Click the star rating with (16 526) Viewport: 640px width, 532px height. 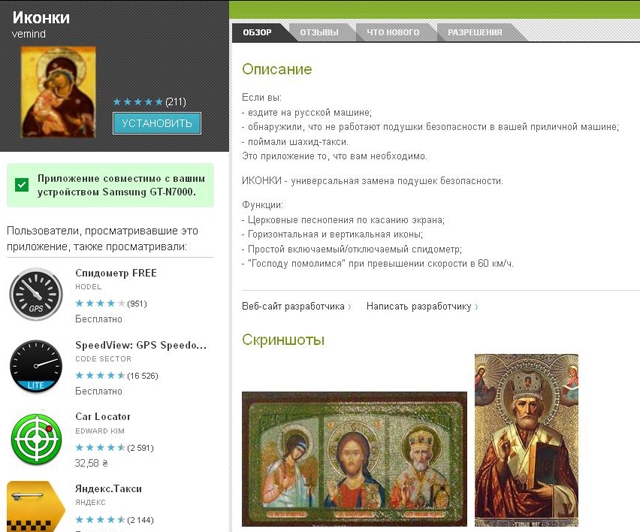pyautogui.click(x=117, y=376)
